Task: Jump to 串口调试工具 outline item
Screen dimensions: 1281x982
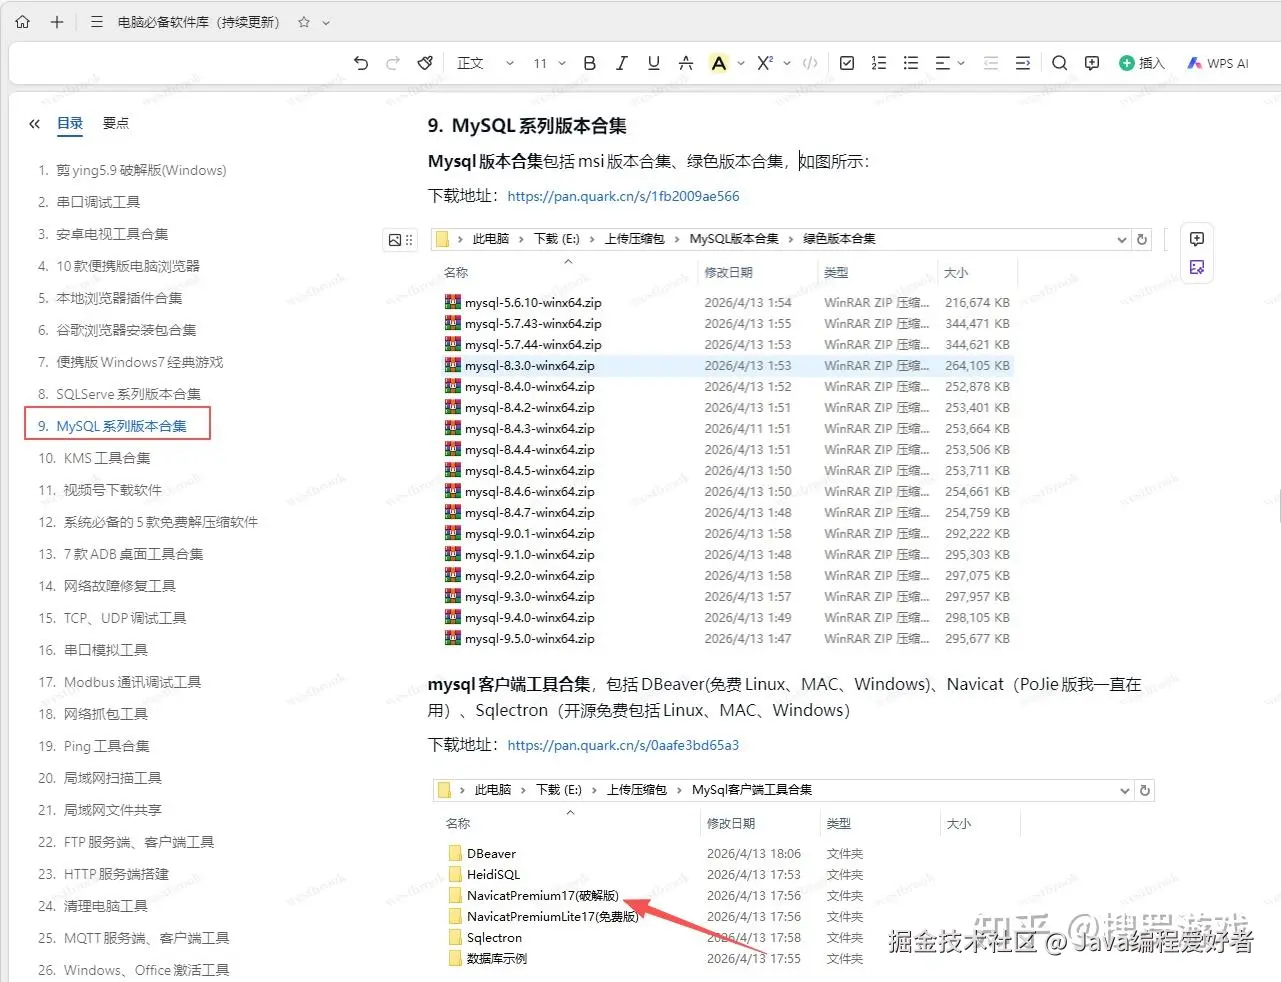Action: click(98, 202)
